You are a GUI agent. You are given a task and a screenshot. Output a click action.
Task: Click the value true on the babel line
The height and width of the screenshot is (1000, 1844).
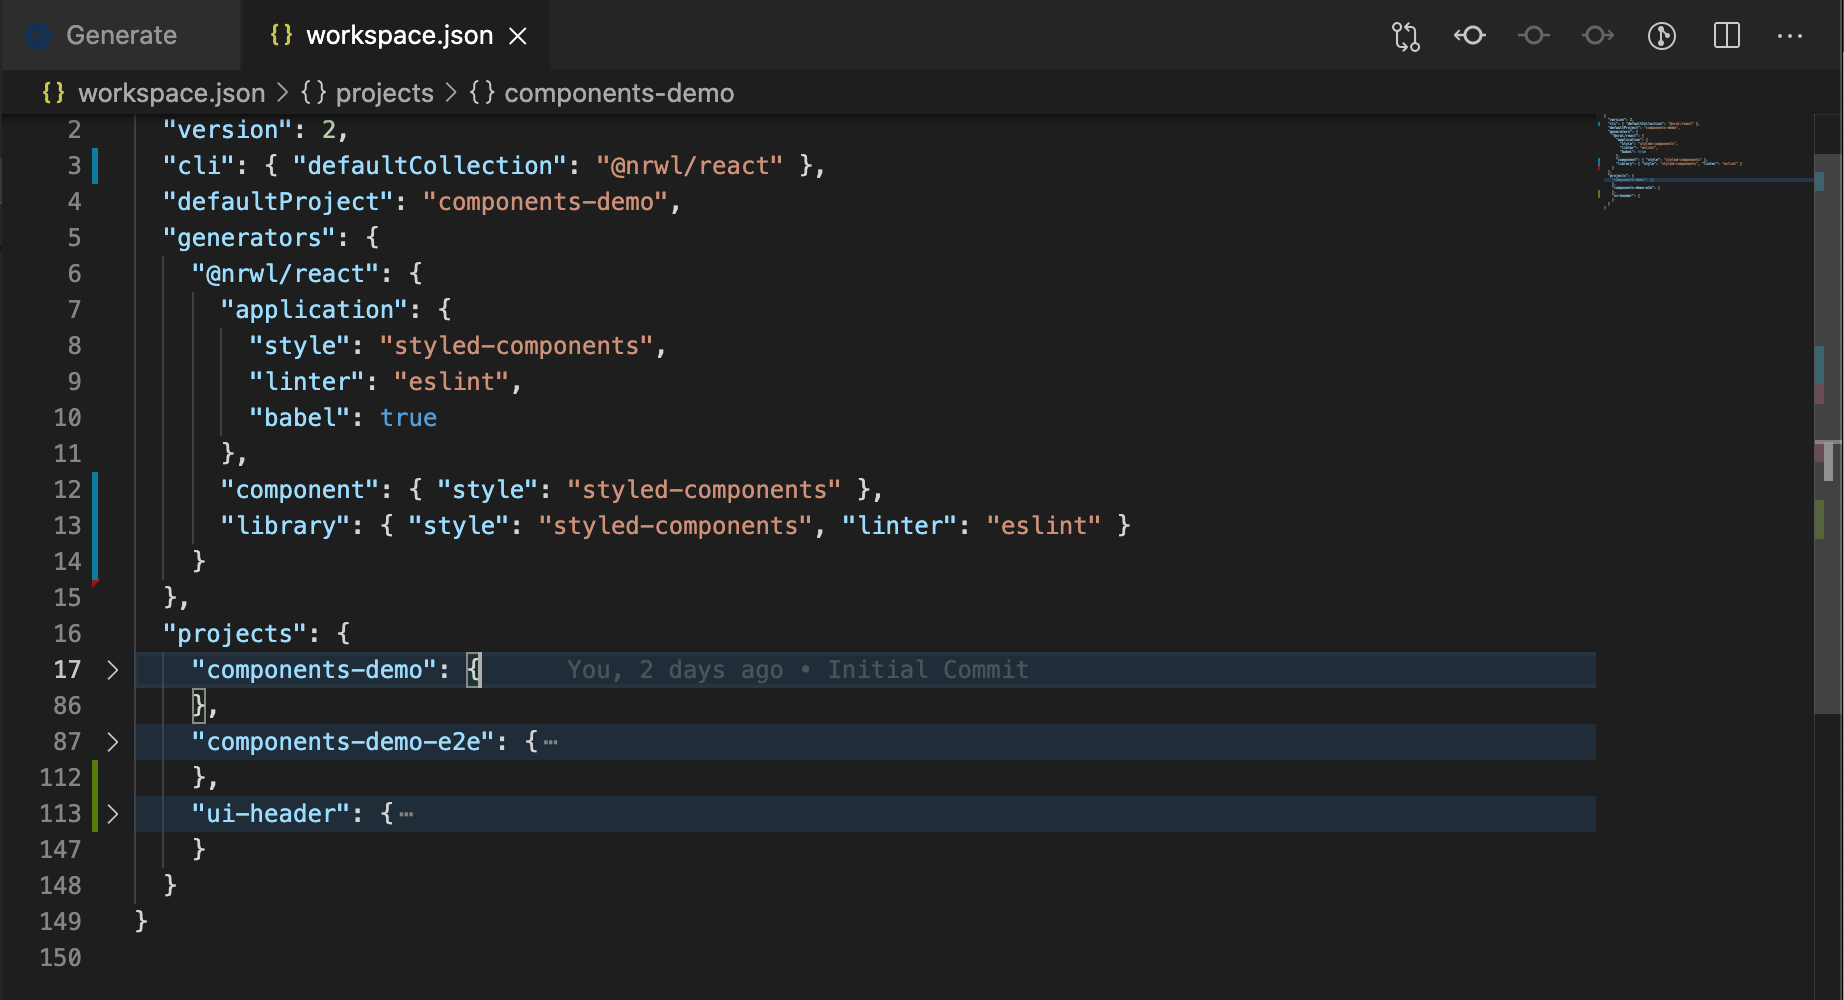[x=408, y=418]
